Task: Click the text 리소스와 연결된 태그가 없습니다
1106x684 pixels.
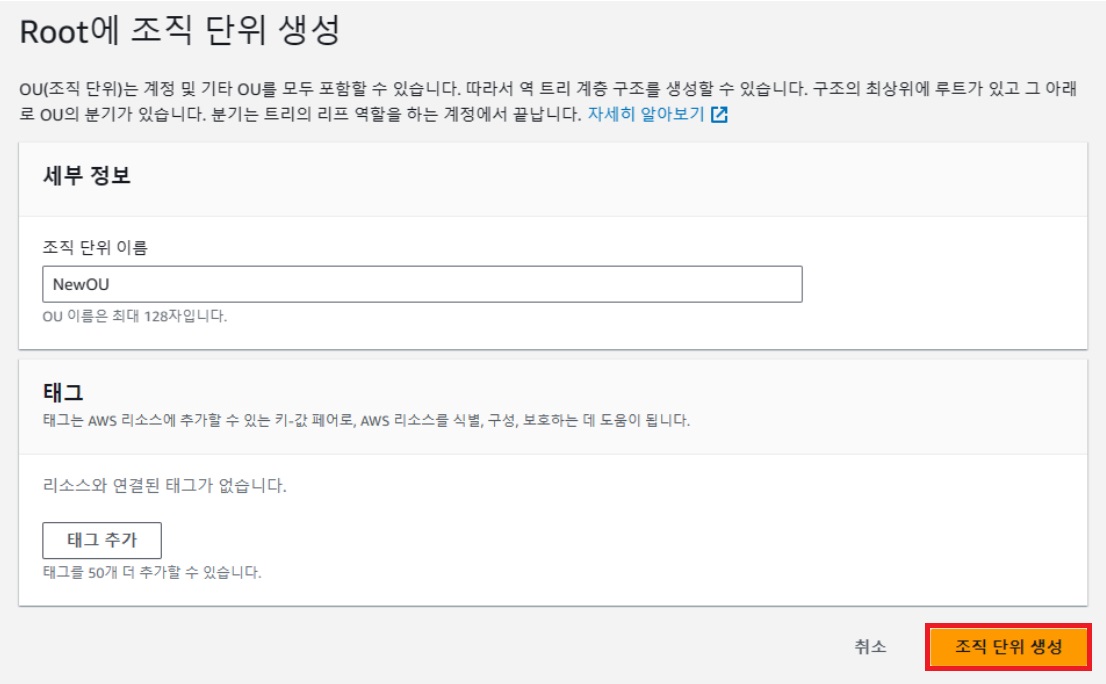Action: pyautogui.click(x=164, y=486)
